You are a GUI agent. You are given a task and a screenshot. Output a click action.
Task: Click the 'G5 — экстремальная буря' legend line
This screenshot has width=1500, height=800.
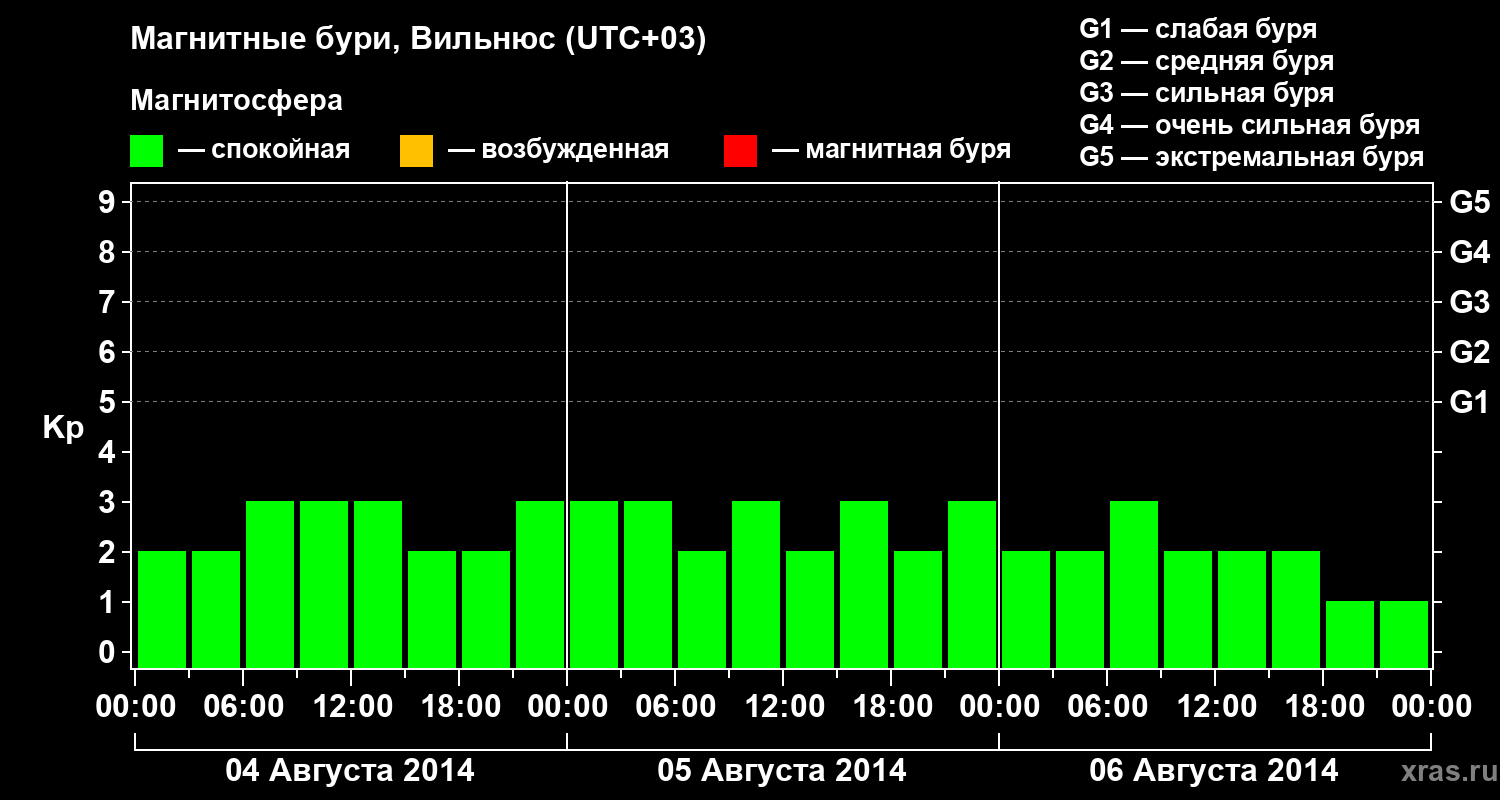1251,157
